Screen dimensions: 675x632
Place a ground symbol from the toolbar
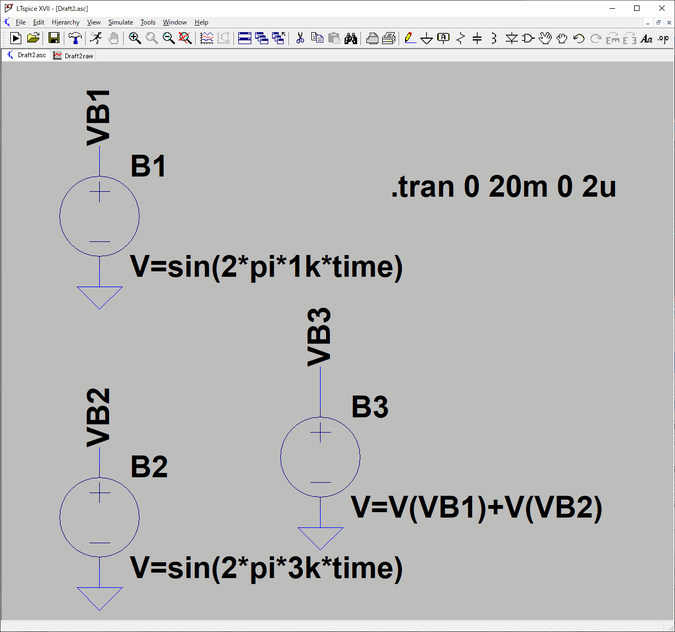tap(426, 38)
